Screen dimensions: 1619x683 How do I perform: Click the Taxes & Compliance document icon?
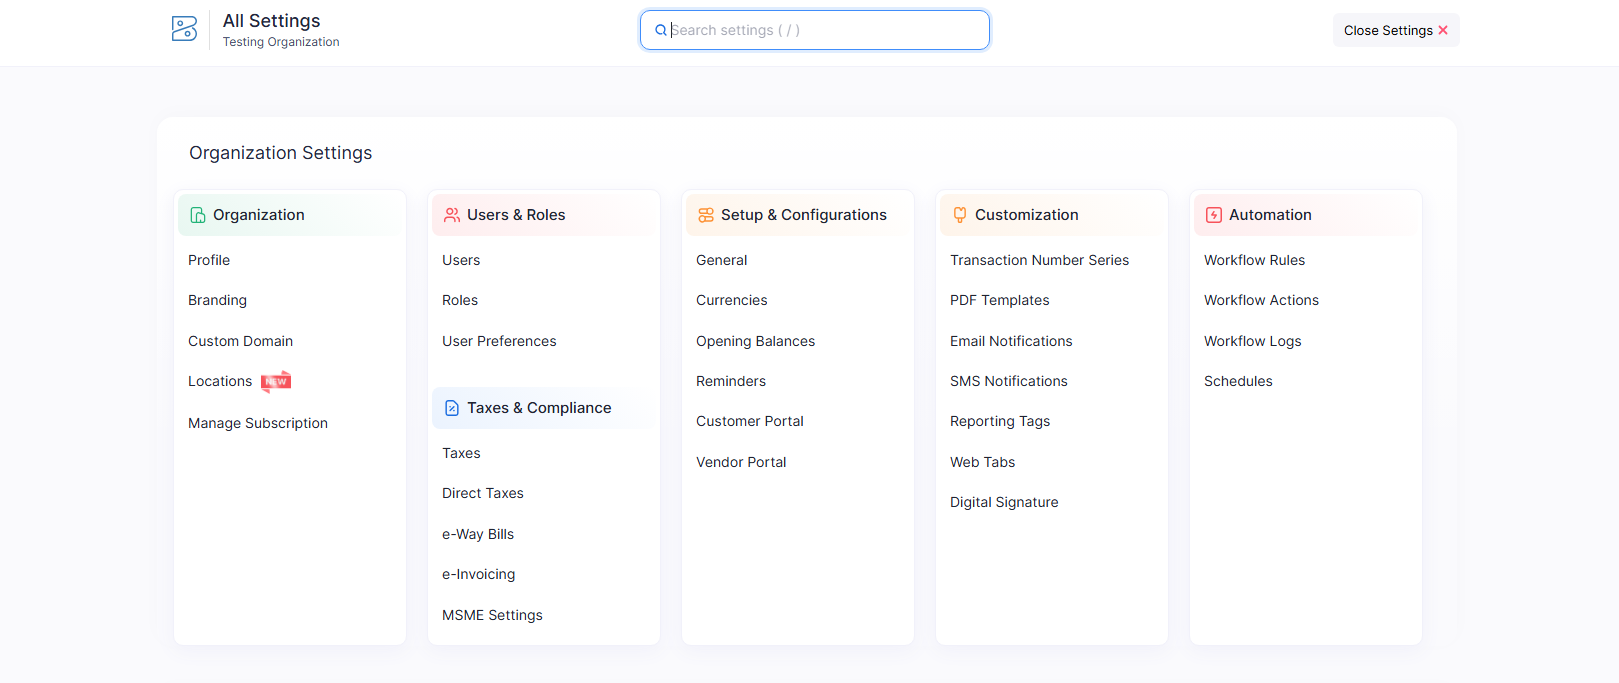point(452,408)
